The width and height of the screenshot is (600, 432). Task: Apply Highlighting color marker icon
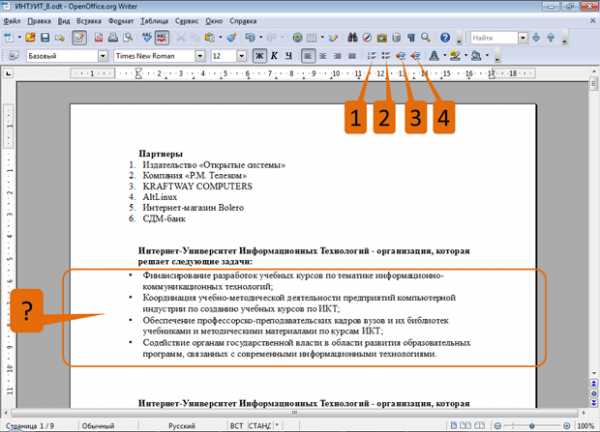point(455,56)
